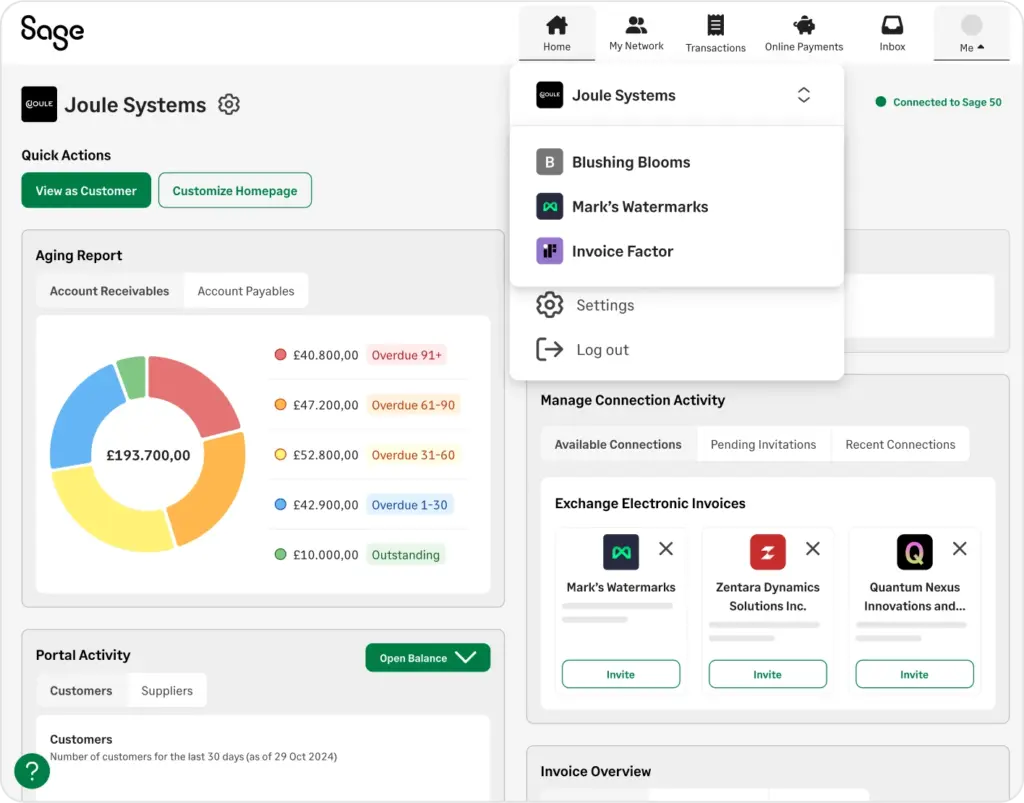Expand the Joule Systems company switcher

pyautogui.click(x=803, y=95)
